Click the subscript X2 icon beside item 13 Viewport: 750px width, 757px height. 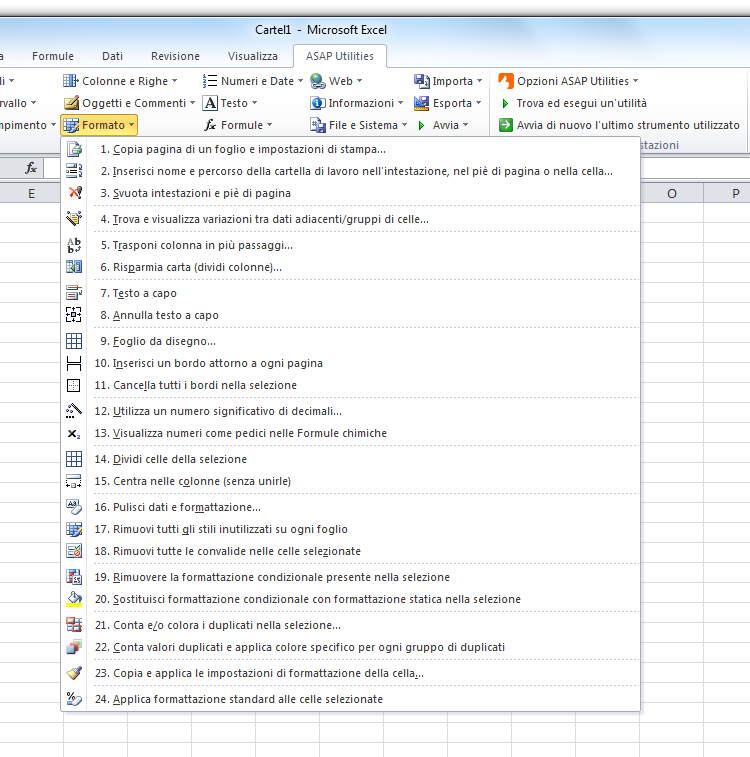coord(74,433)
